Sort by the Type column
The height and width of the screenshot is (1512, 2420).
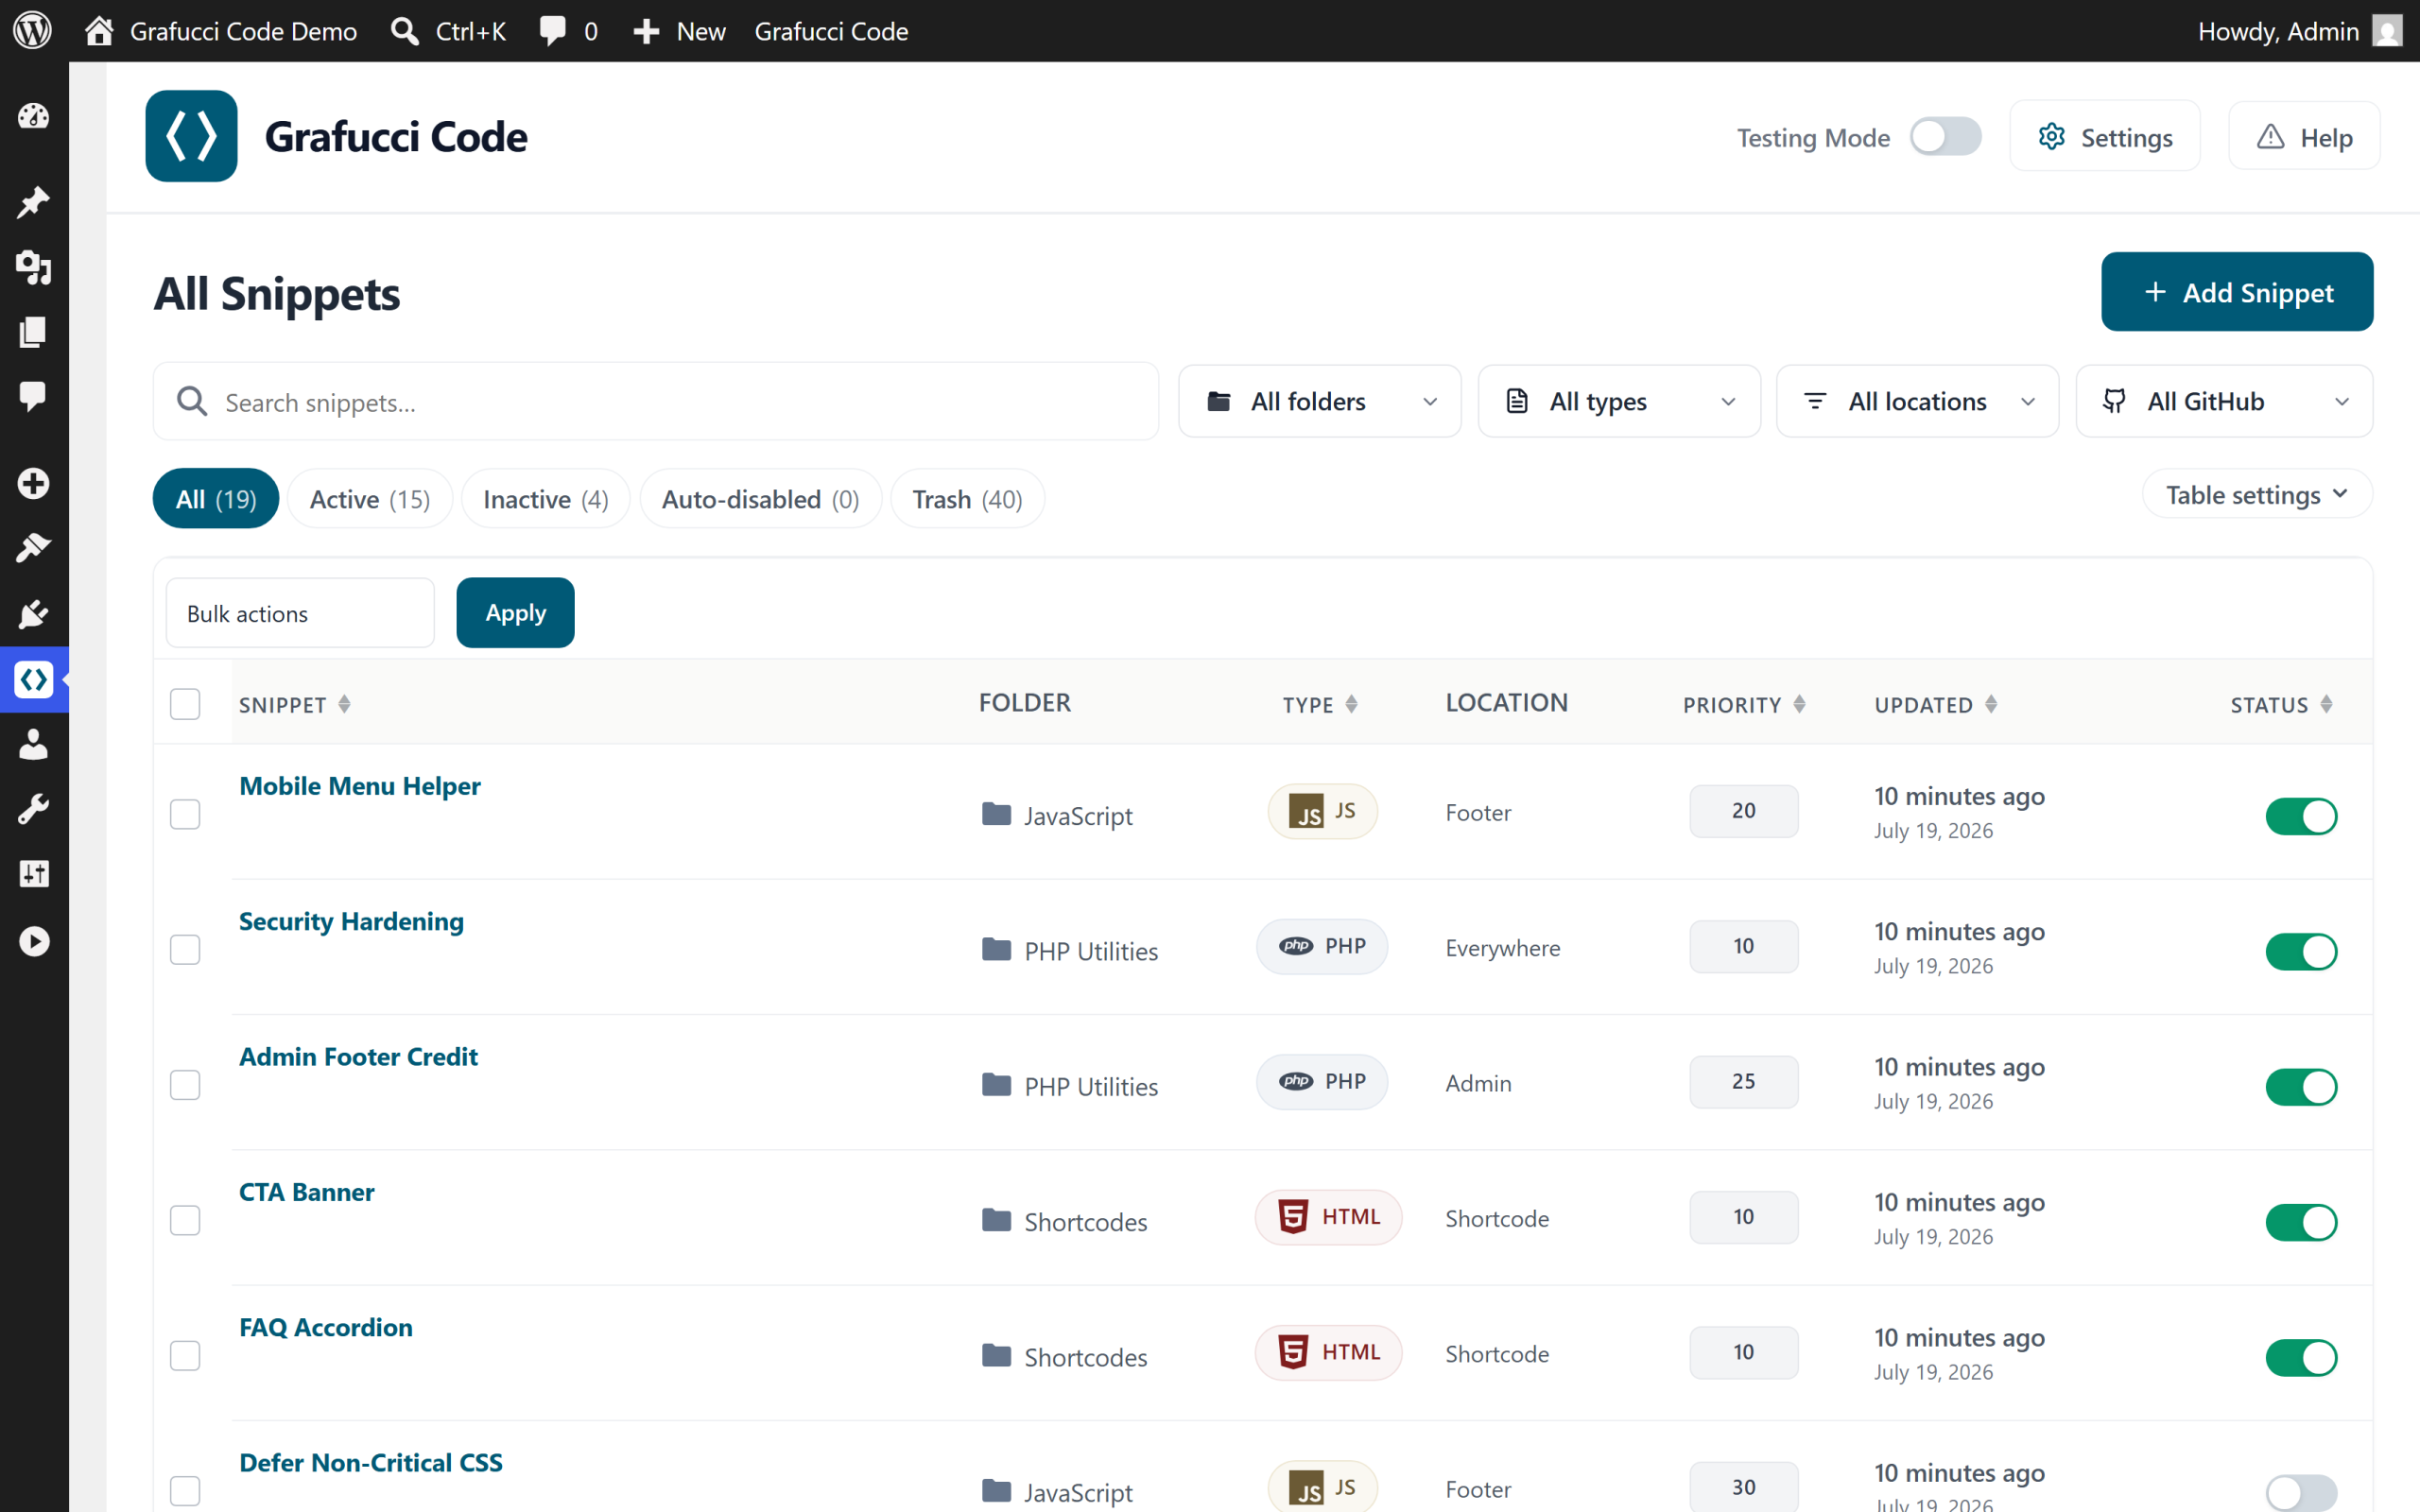tap(1319, 705)
